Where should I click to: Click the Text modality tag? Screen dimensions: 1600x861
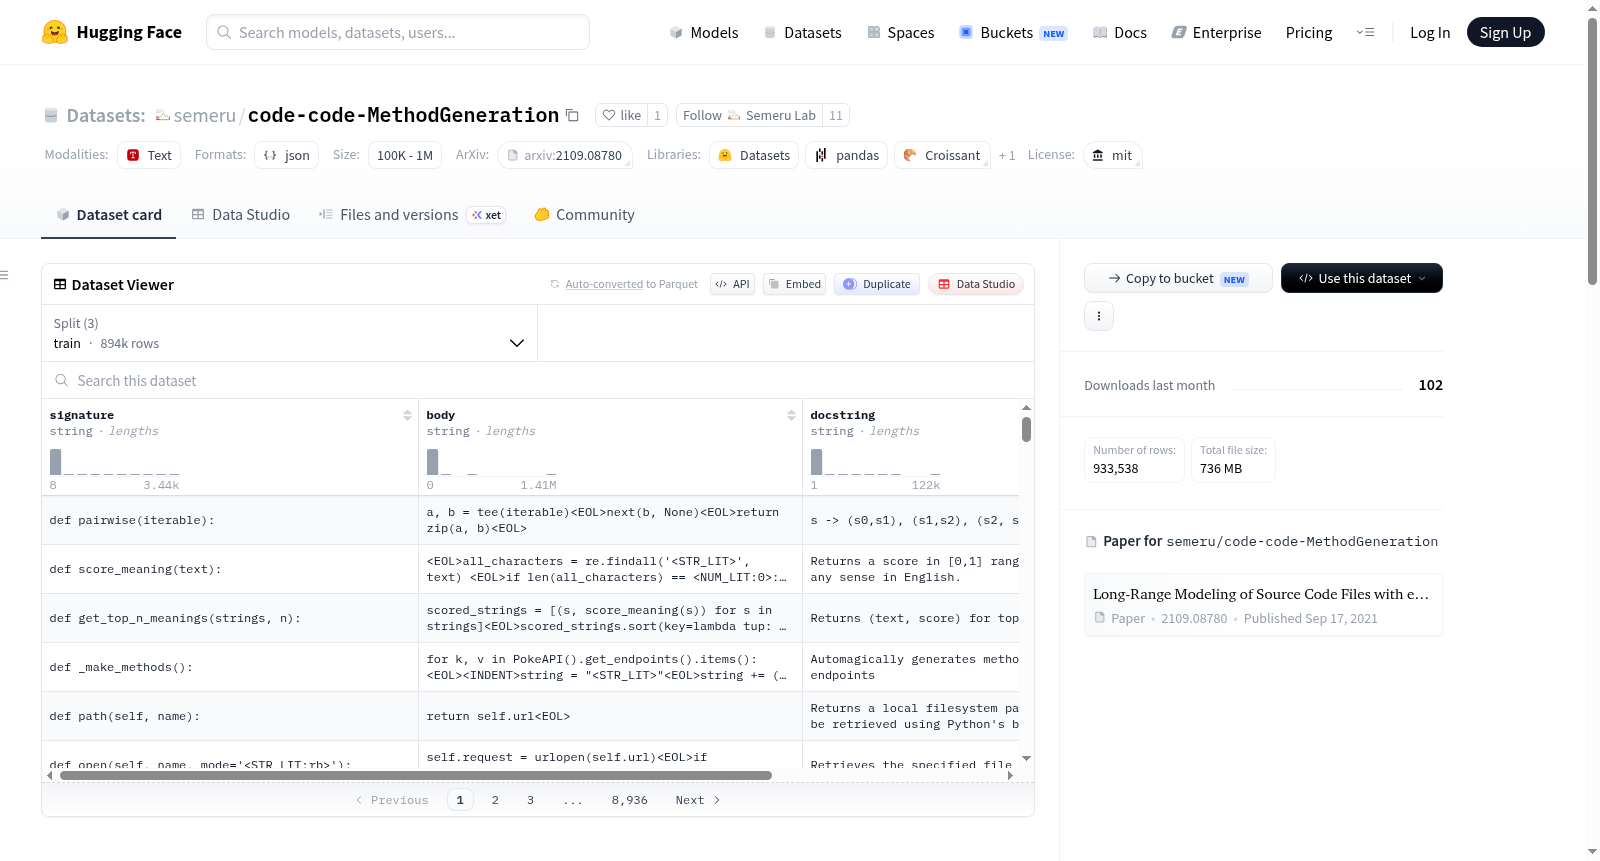pyautogui.click(x=149, y=155)
